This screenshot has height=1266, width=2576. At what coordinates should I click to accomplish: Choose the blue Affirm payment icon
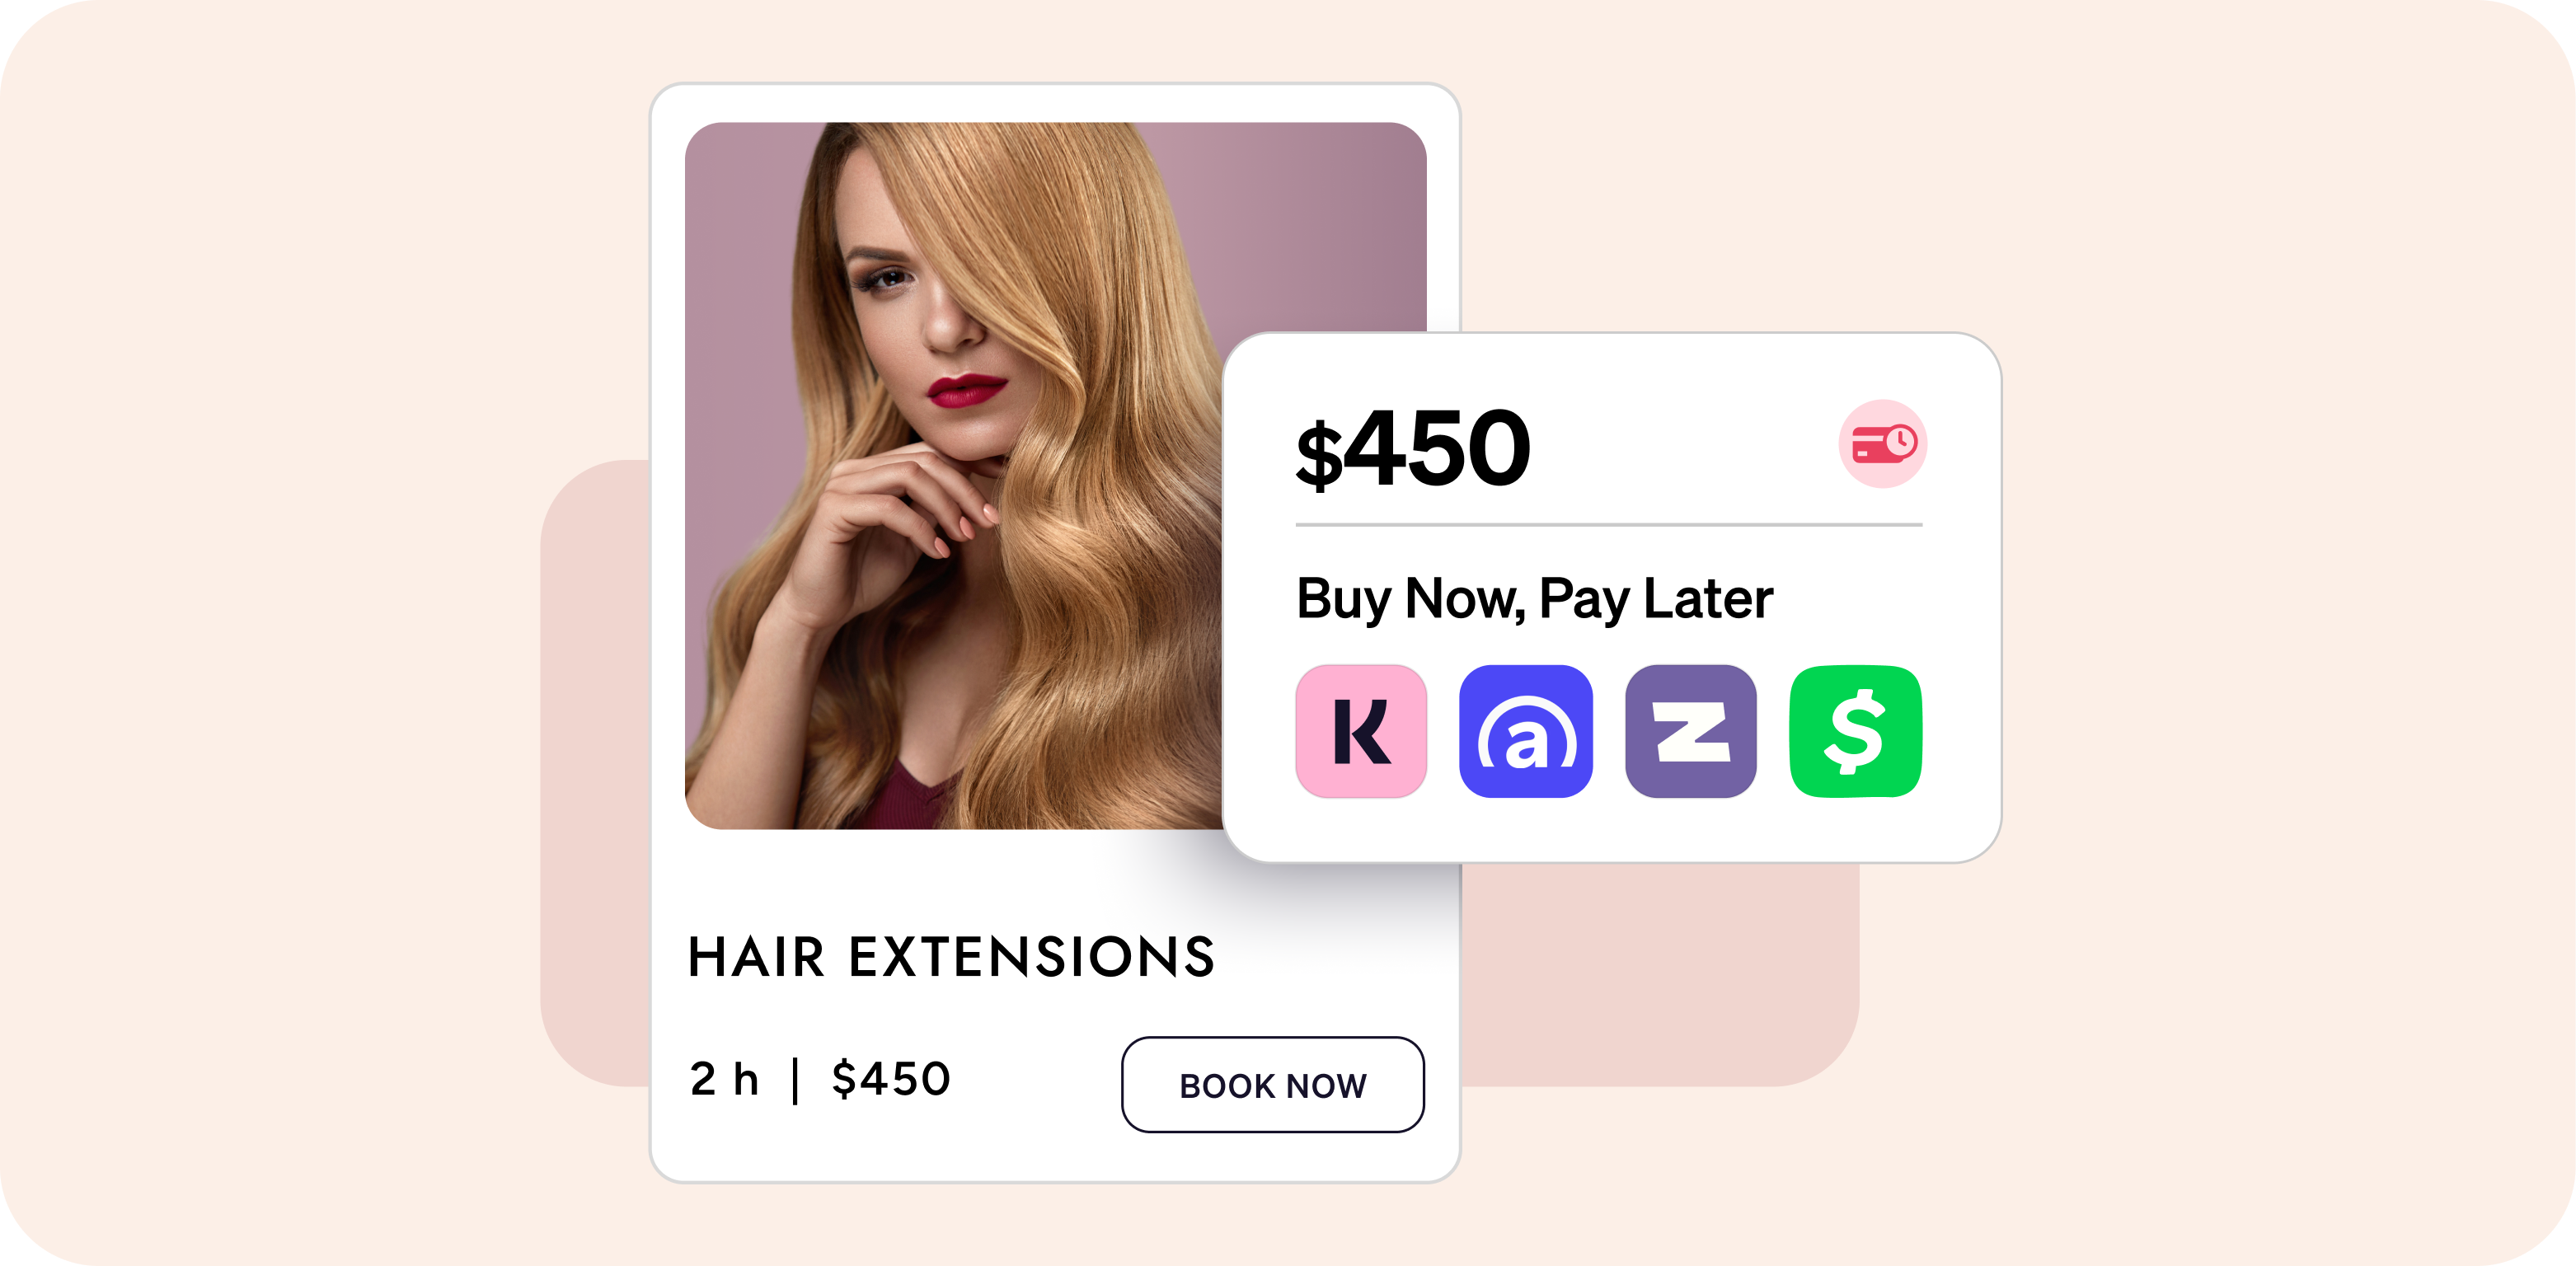tap(1526, 731)
